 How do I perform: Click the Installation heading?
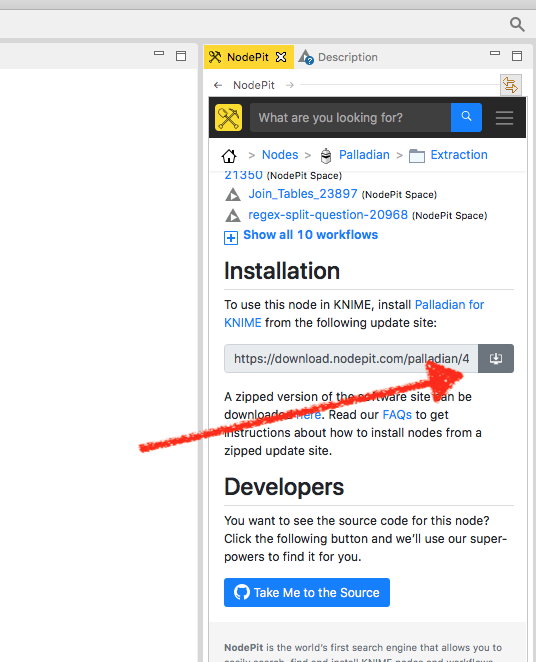pyautogui.click(x=282, y=271)
